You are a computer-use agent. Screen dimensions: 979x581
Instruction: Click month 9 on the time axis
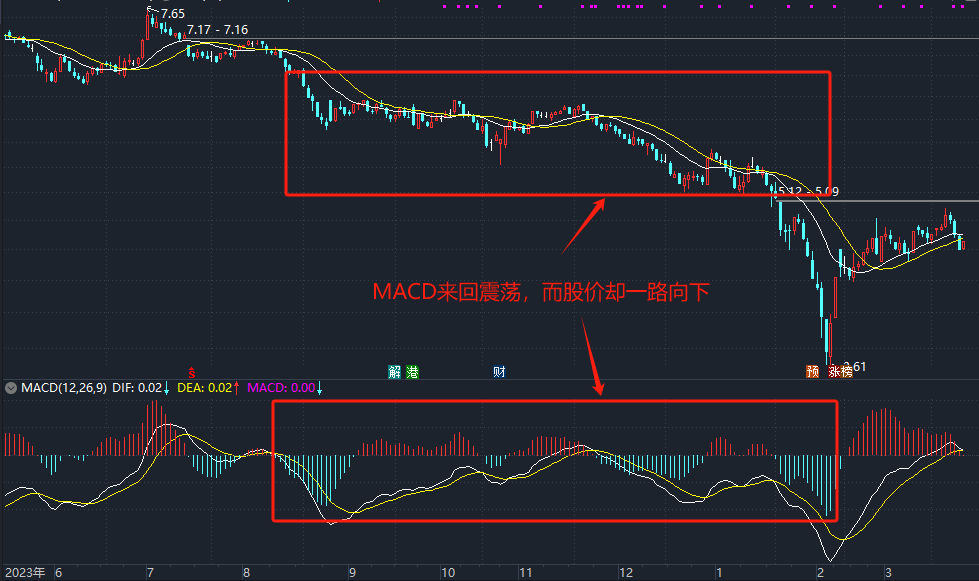pyautogui.click(x=352, y=573)
